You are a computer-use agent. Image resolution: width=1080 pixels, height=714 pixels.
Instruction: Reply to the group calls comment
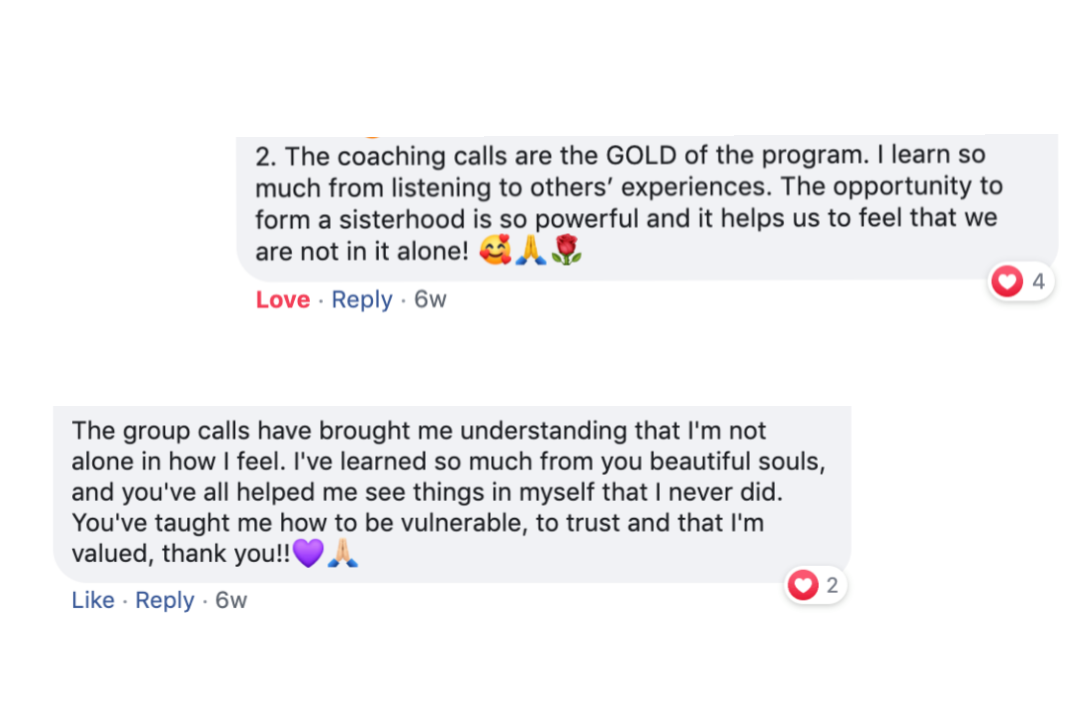165,601
